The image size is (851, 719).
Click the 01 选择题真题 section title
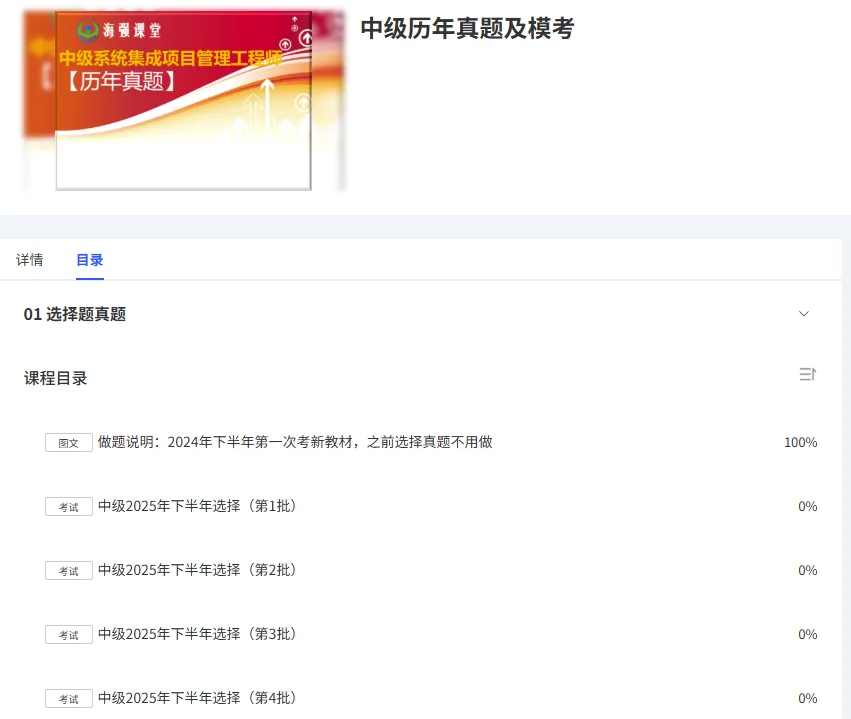[x=75, y=314]
